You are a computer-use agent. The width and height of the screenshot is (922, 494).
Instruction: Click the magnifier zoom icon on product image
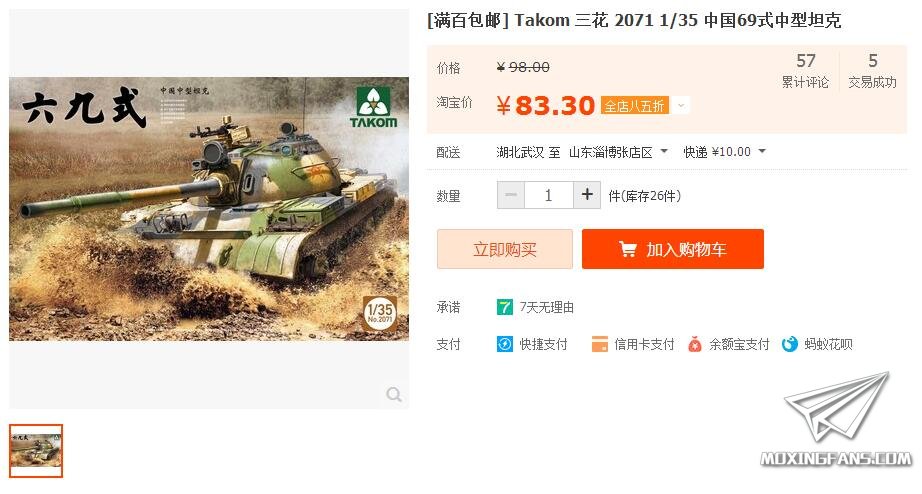point(393,394)
